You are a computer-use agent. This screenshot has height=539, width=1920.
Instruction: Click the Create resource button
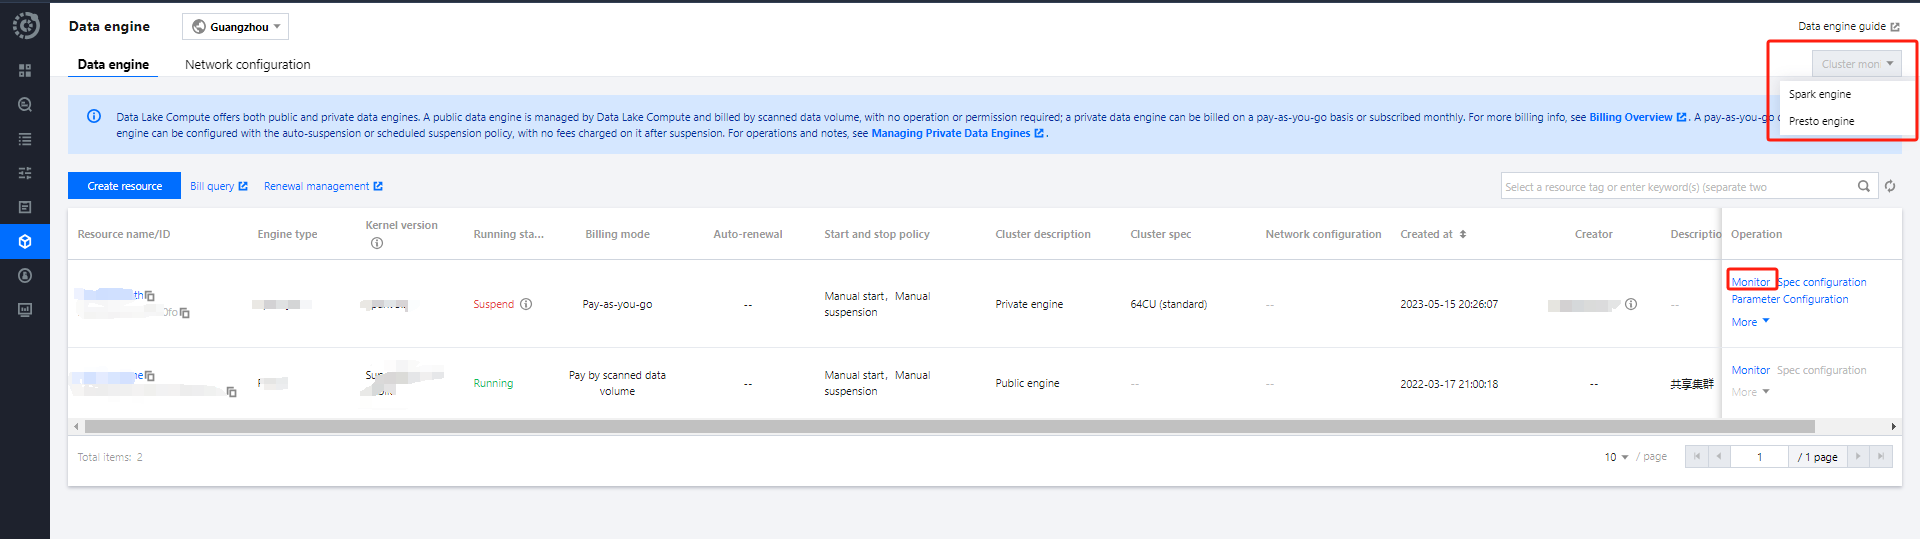click(124, 186)
